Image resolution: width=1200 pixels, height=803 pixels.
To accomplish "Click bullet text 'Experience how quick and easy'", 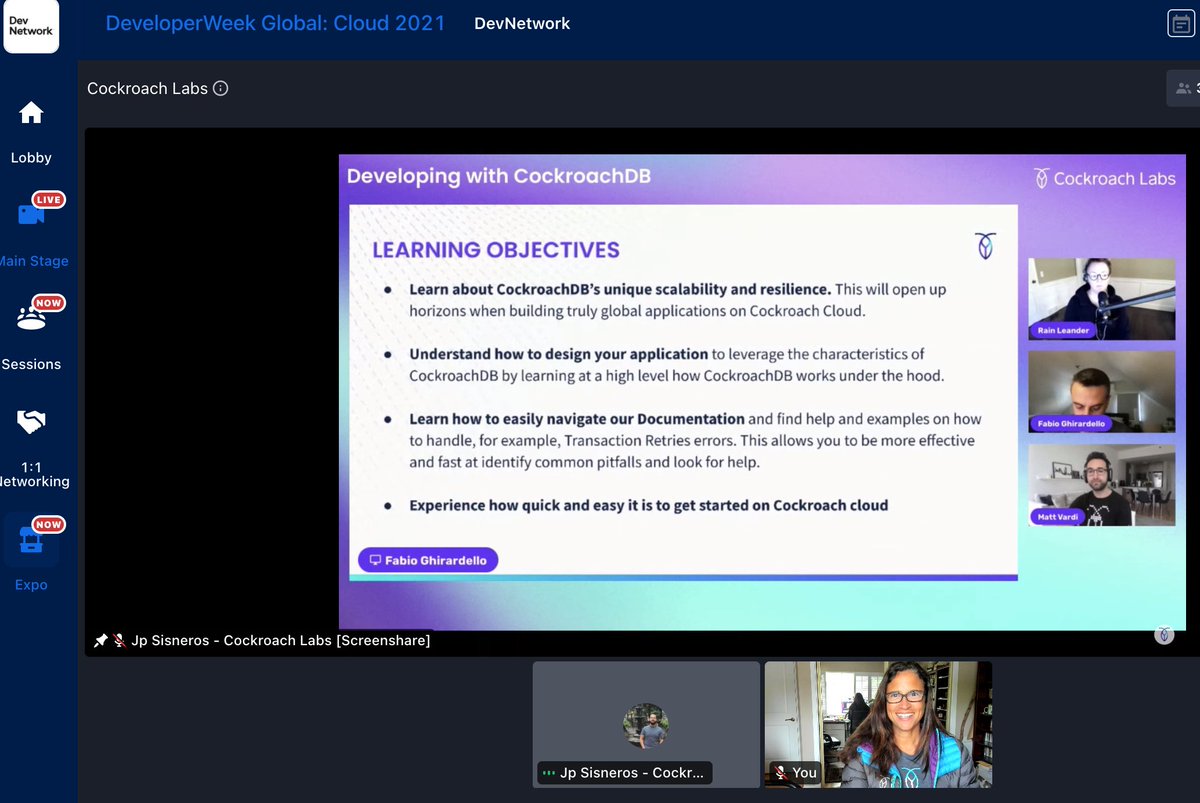I will coord(648,505).
